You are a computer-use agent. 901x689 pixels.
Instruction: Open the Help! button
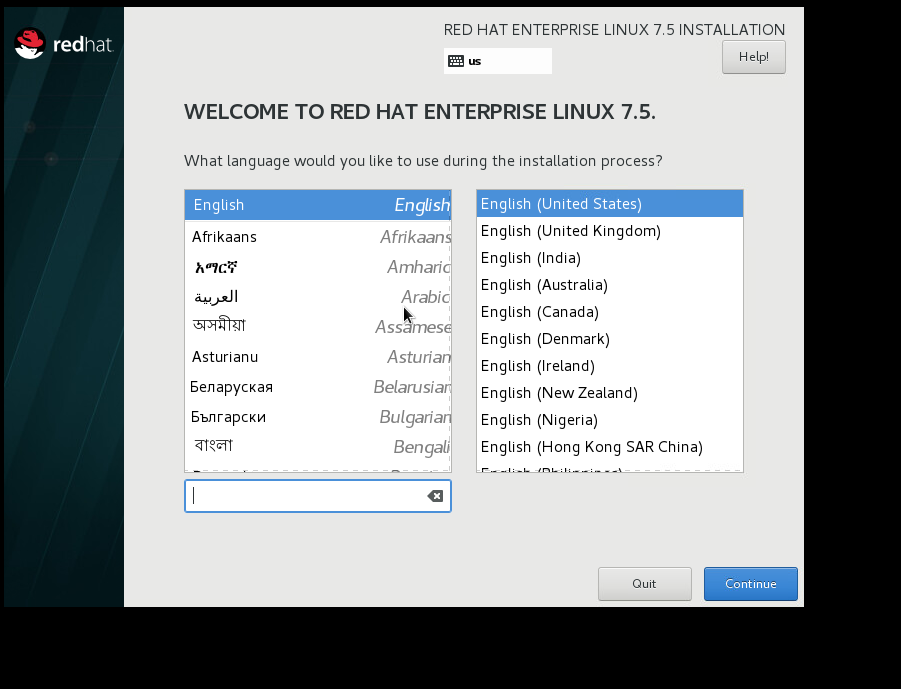(x=753, y=57)
